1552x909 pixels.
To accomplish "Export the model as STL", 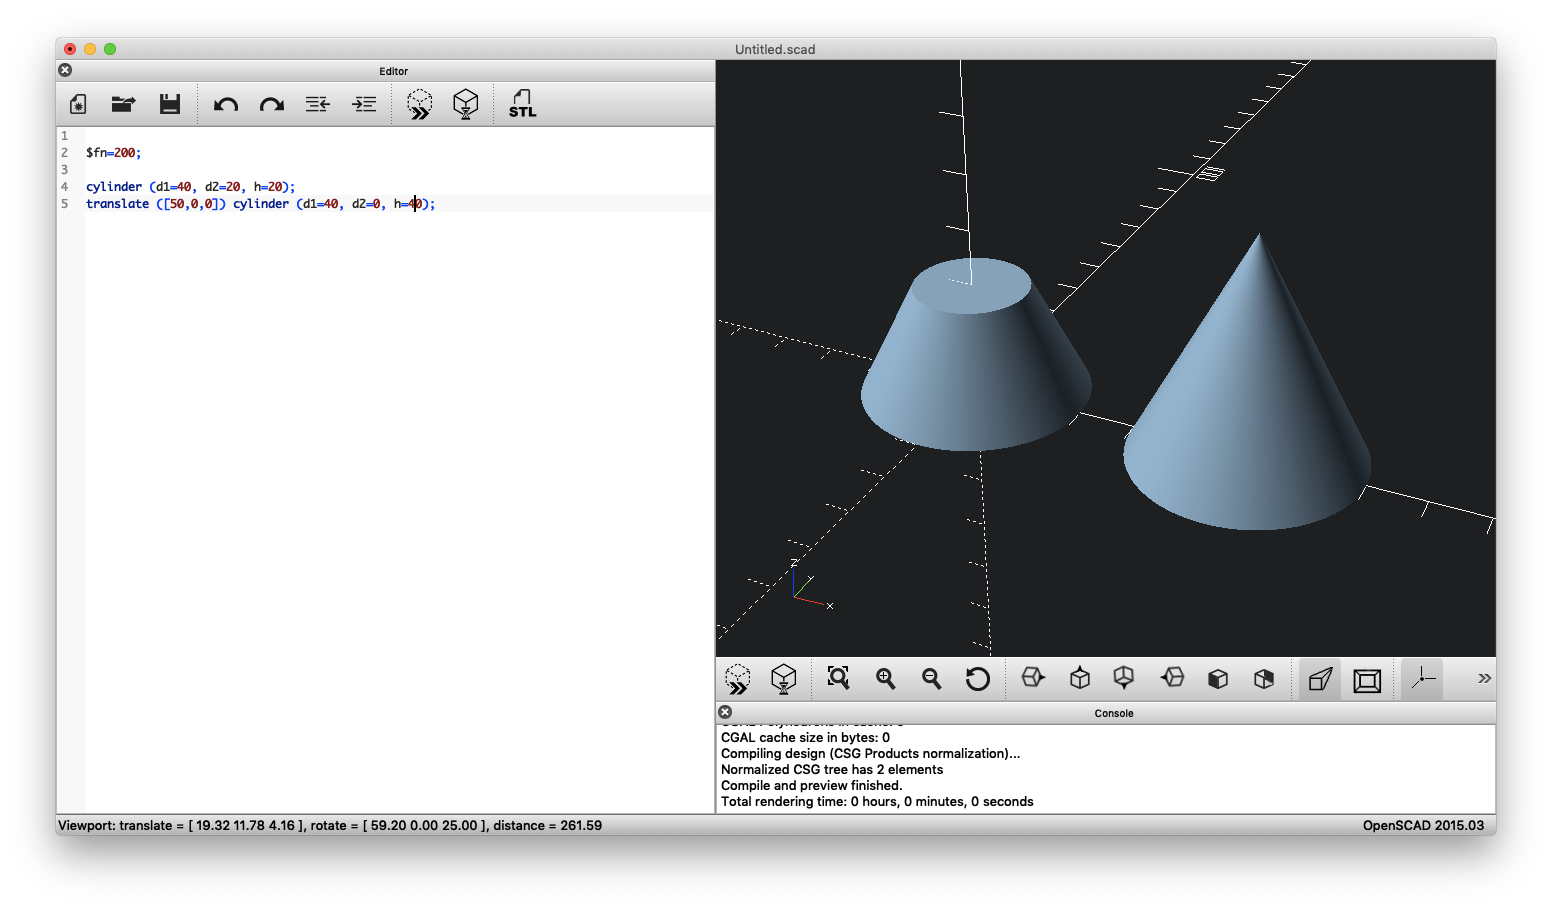I will pyautogui.click(x=521, y=103).
